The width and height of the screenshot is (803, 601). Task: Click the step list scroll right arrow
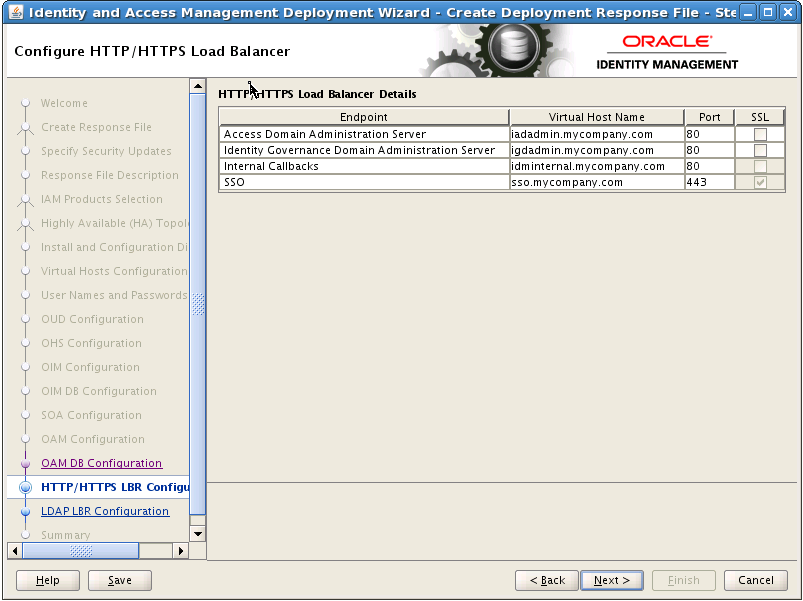(180, 551)
